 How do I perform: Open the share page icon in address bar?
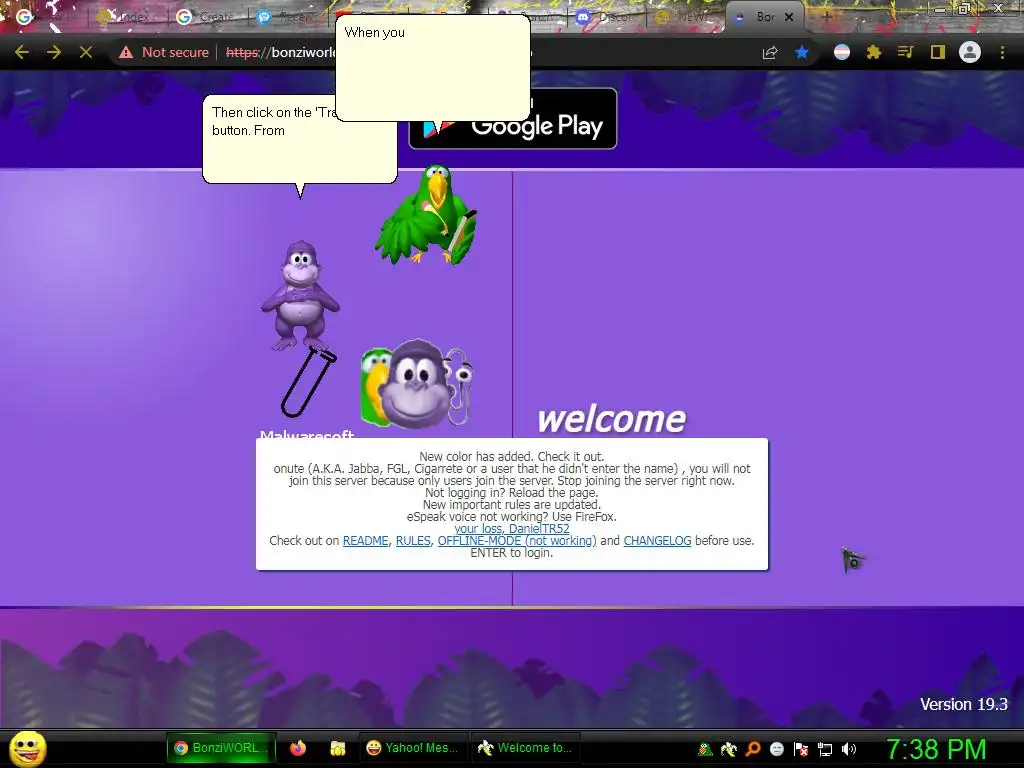click(770, 52)
